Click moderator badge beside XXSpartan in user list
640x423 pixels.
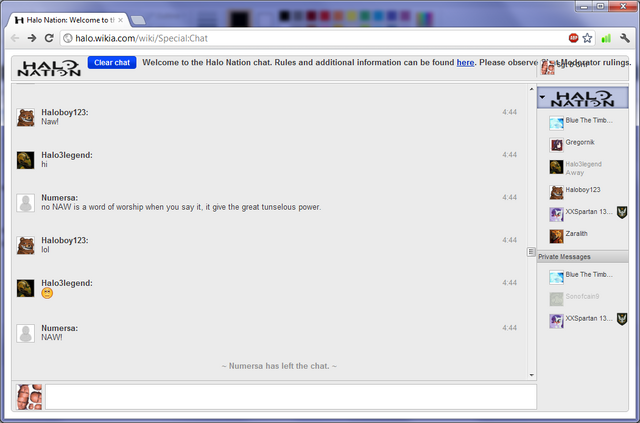click(x=622, y=212)
